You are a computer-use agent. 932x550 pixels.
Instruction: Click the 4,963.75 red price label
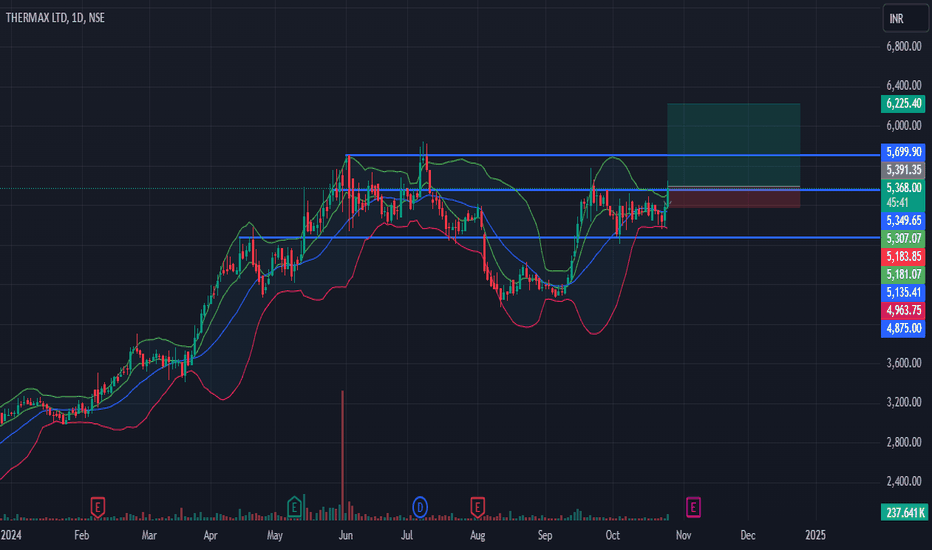(x=903, y=310)
